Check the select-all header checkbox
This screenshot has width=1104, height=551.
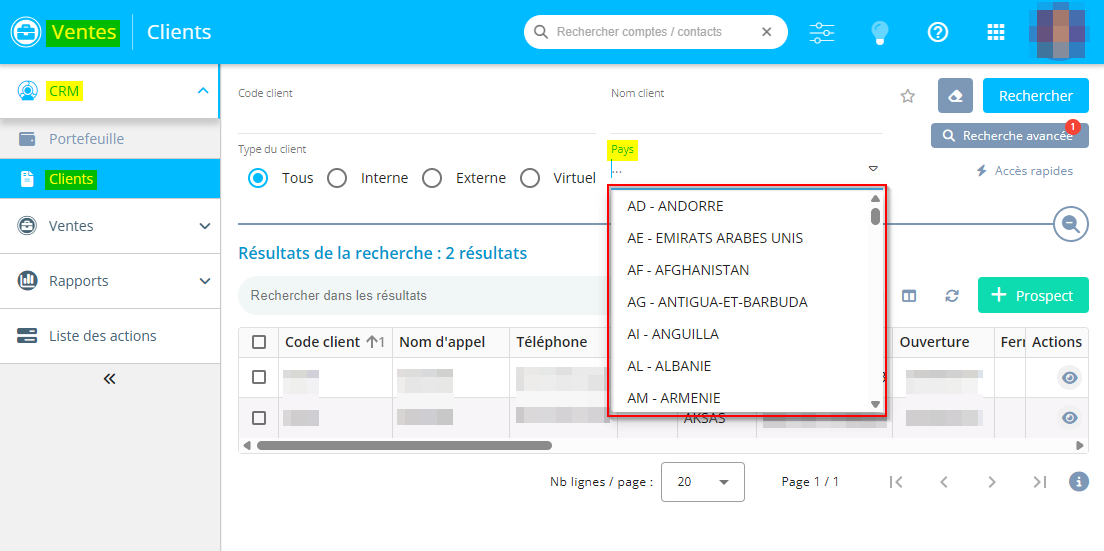coord(259,342)
